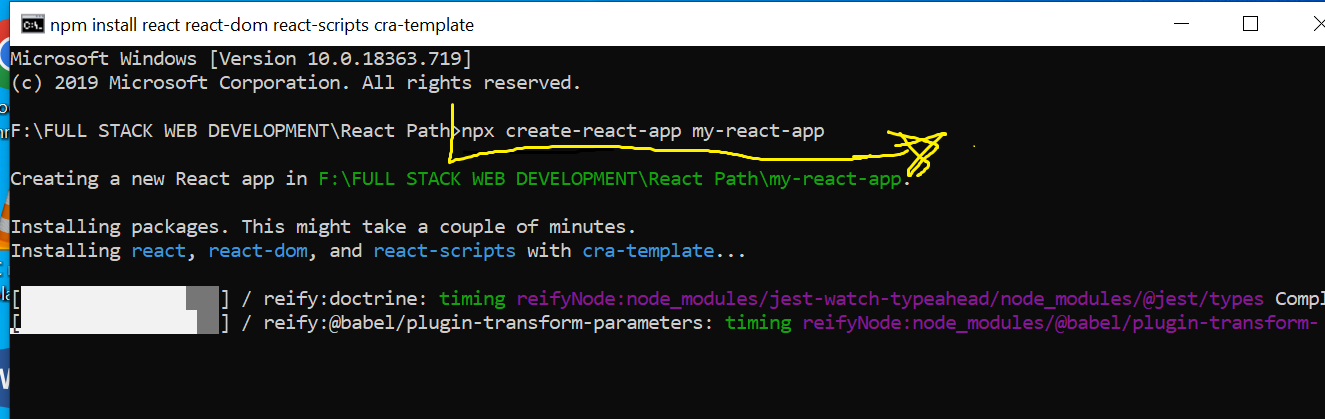Click the blue 'react-scripts' package name
This screenshot has width=1325, height=419.
[444, 250]
